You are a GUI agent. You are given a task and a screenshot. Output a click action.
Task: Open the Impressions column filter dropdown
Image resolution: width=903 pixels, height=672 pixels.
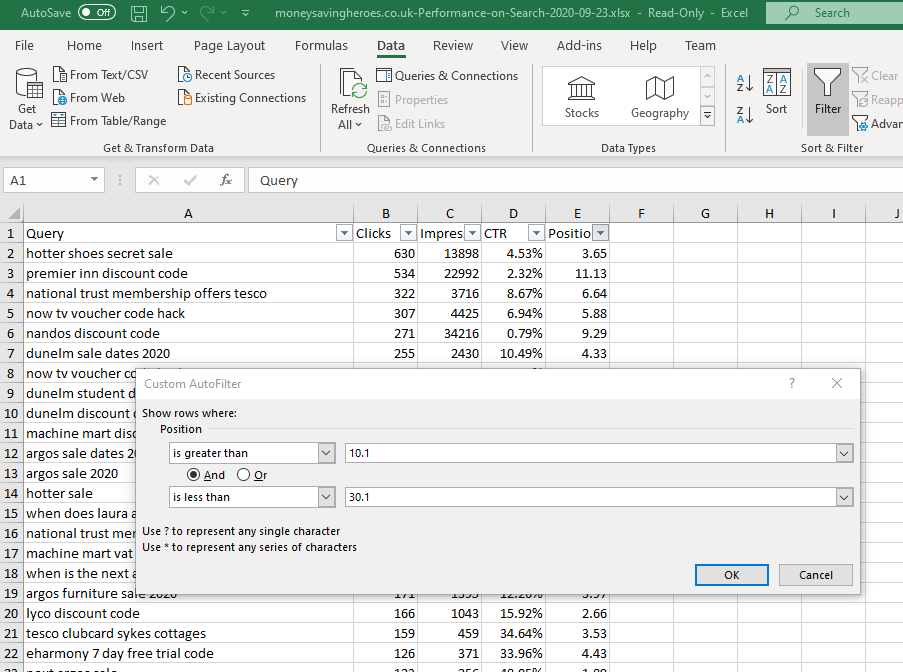[472, 233]
